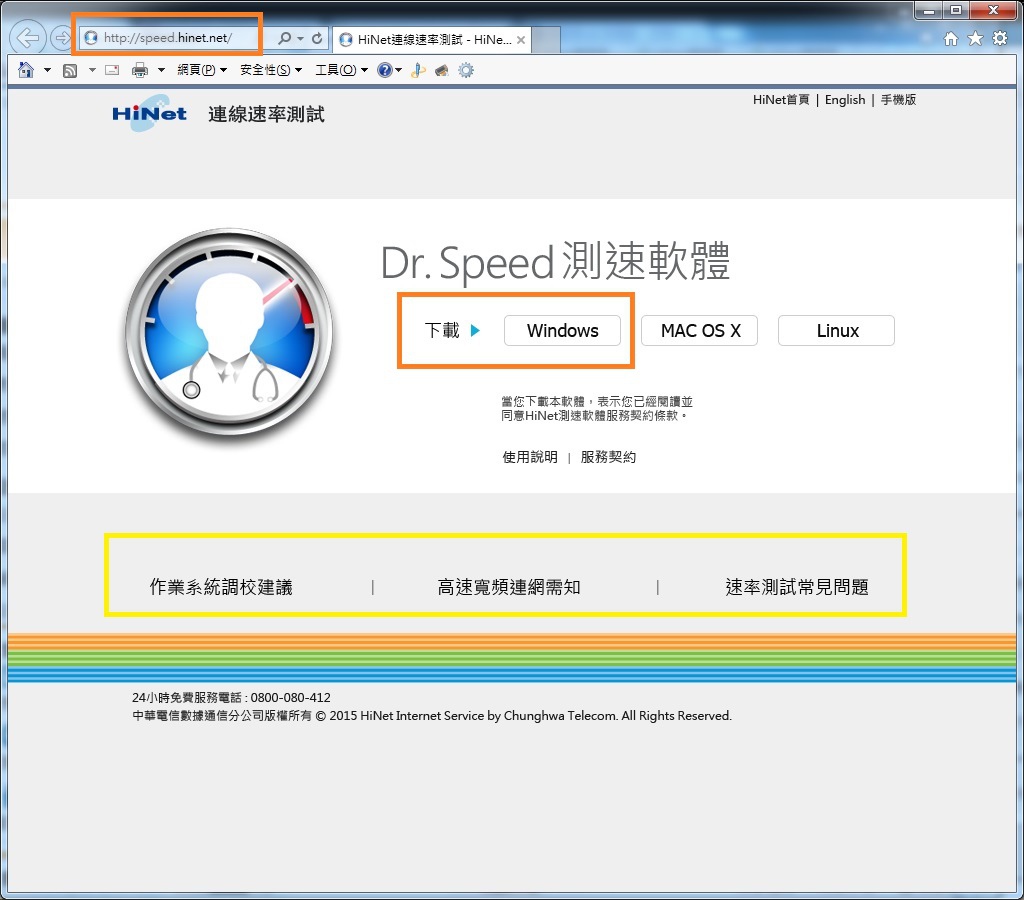Expand the Home icon dropdown arrow in command bar
The image size is (1024, 900).
click(47, 70)
